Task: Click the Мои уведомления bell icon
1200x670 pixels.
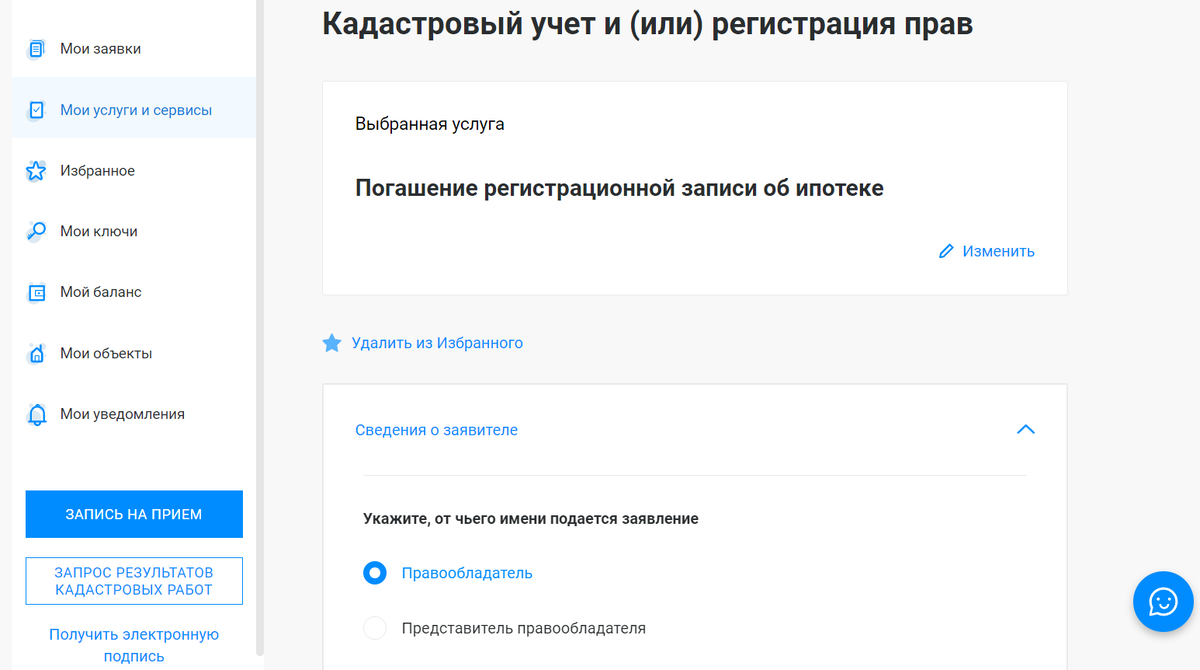Action: click(x=35, y=413)
